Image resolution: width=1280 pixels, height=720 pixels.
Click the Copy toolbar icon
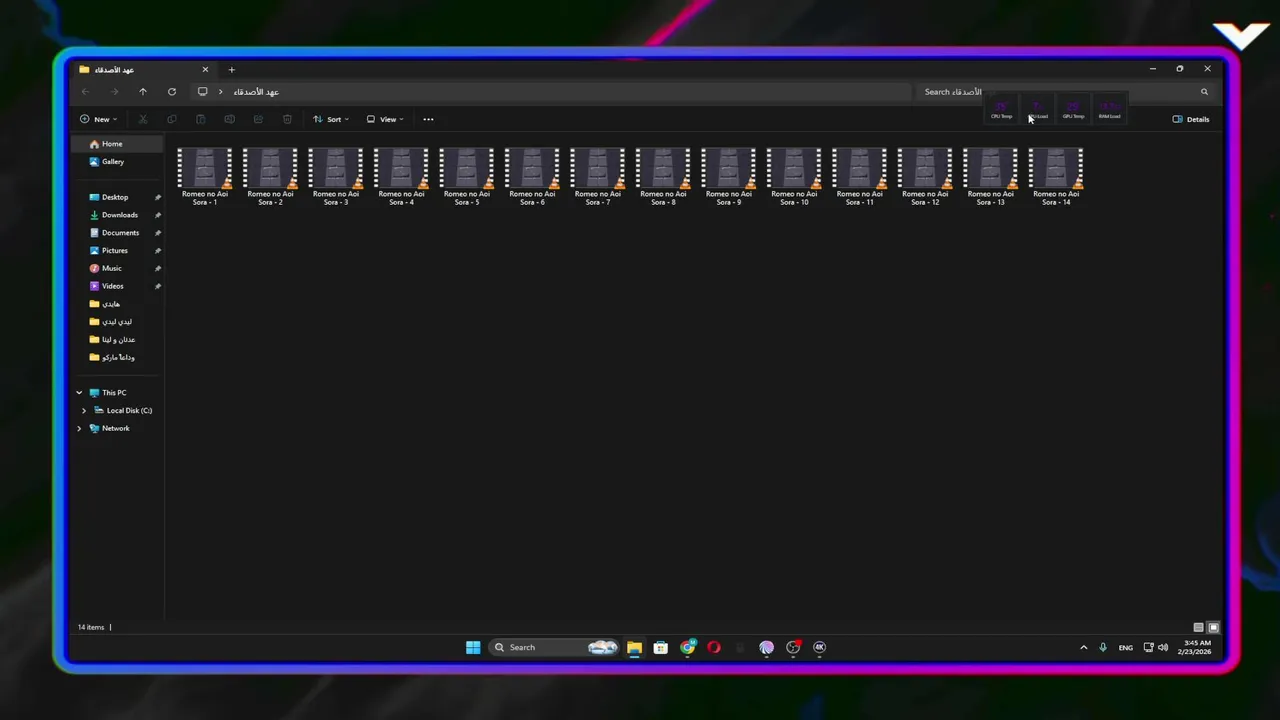tap(172, 119)
